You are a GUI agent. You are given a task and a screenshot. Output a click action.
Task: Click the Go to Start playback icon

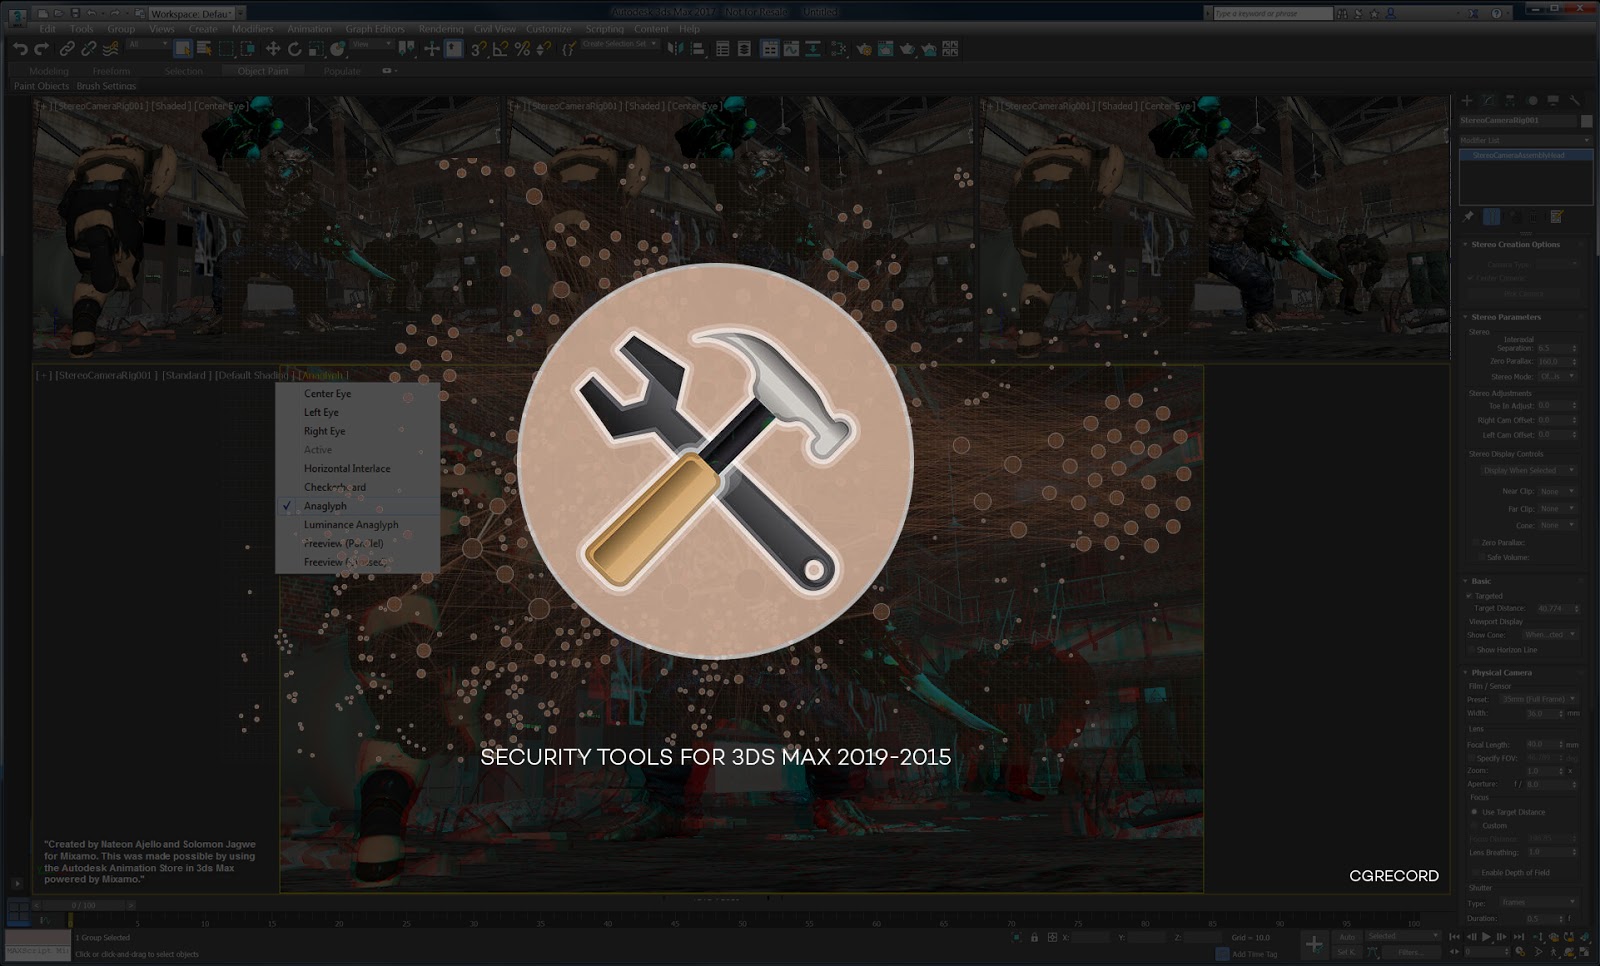point(1454,937)
